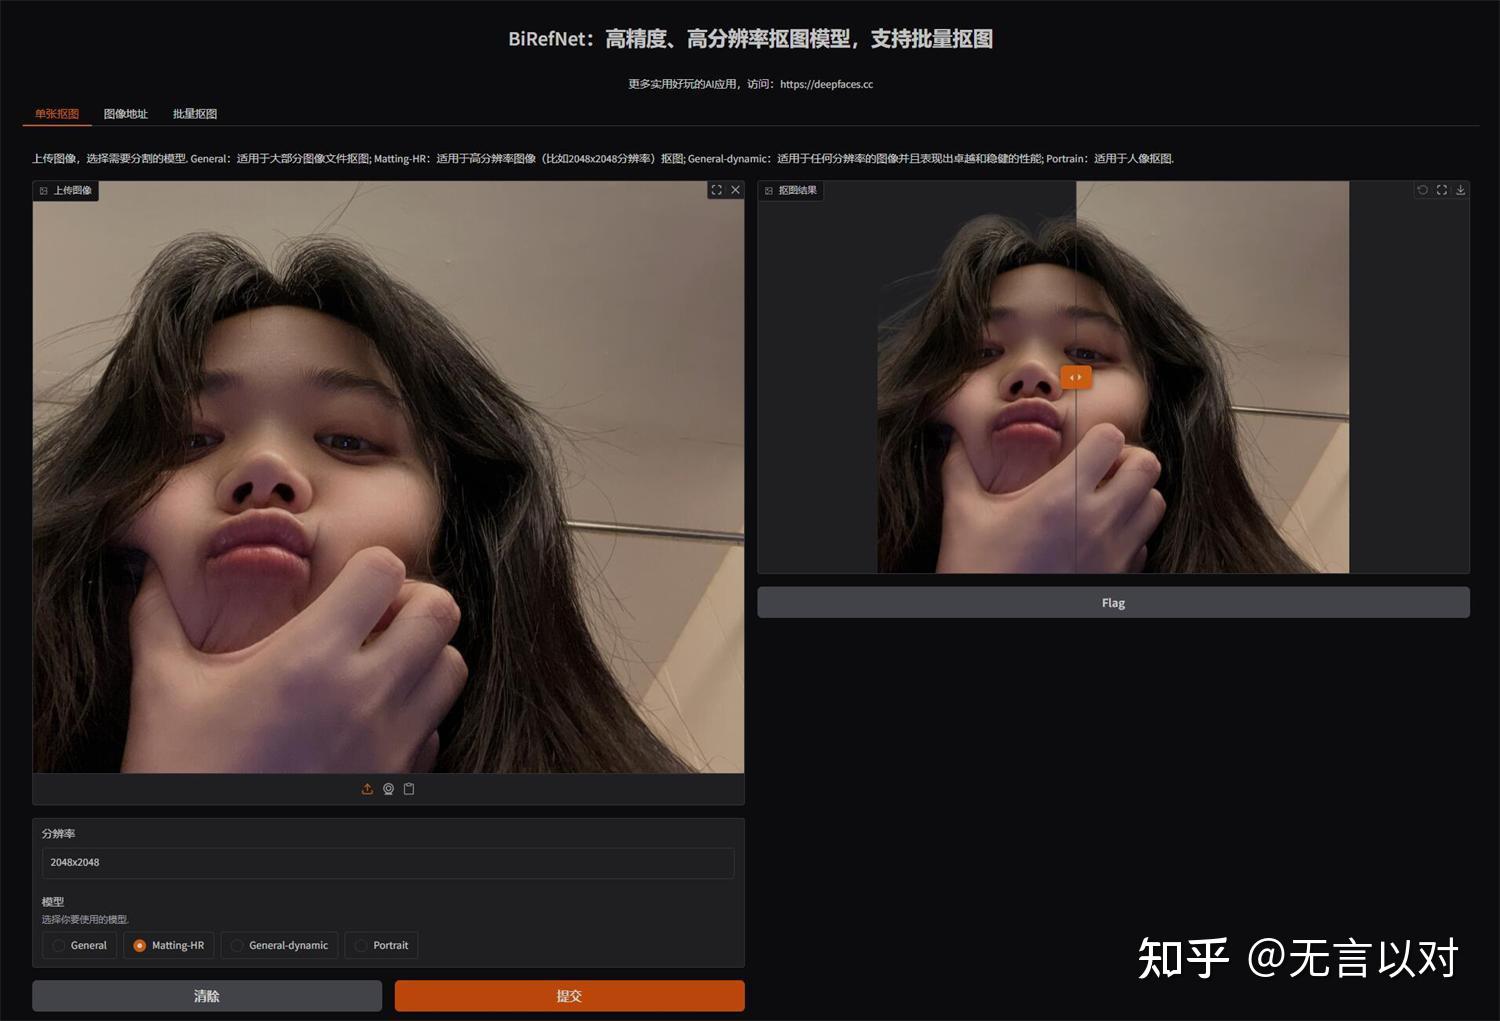Click the 提交 submit button

(x=568, y=995)
